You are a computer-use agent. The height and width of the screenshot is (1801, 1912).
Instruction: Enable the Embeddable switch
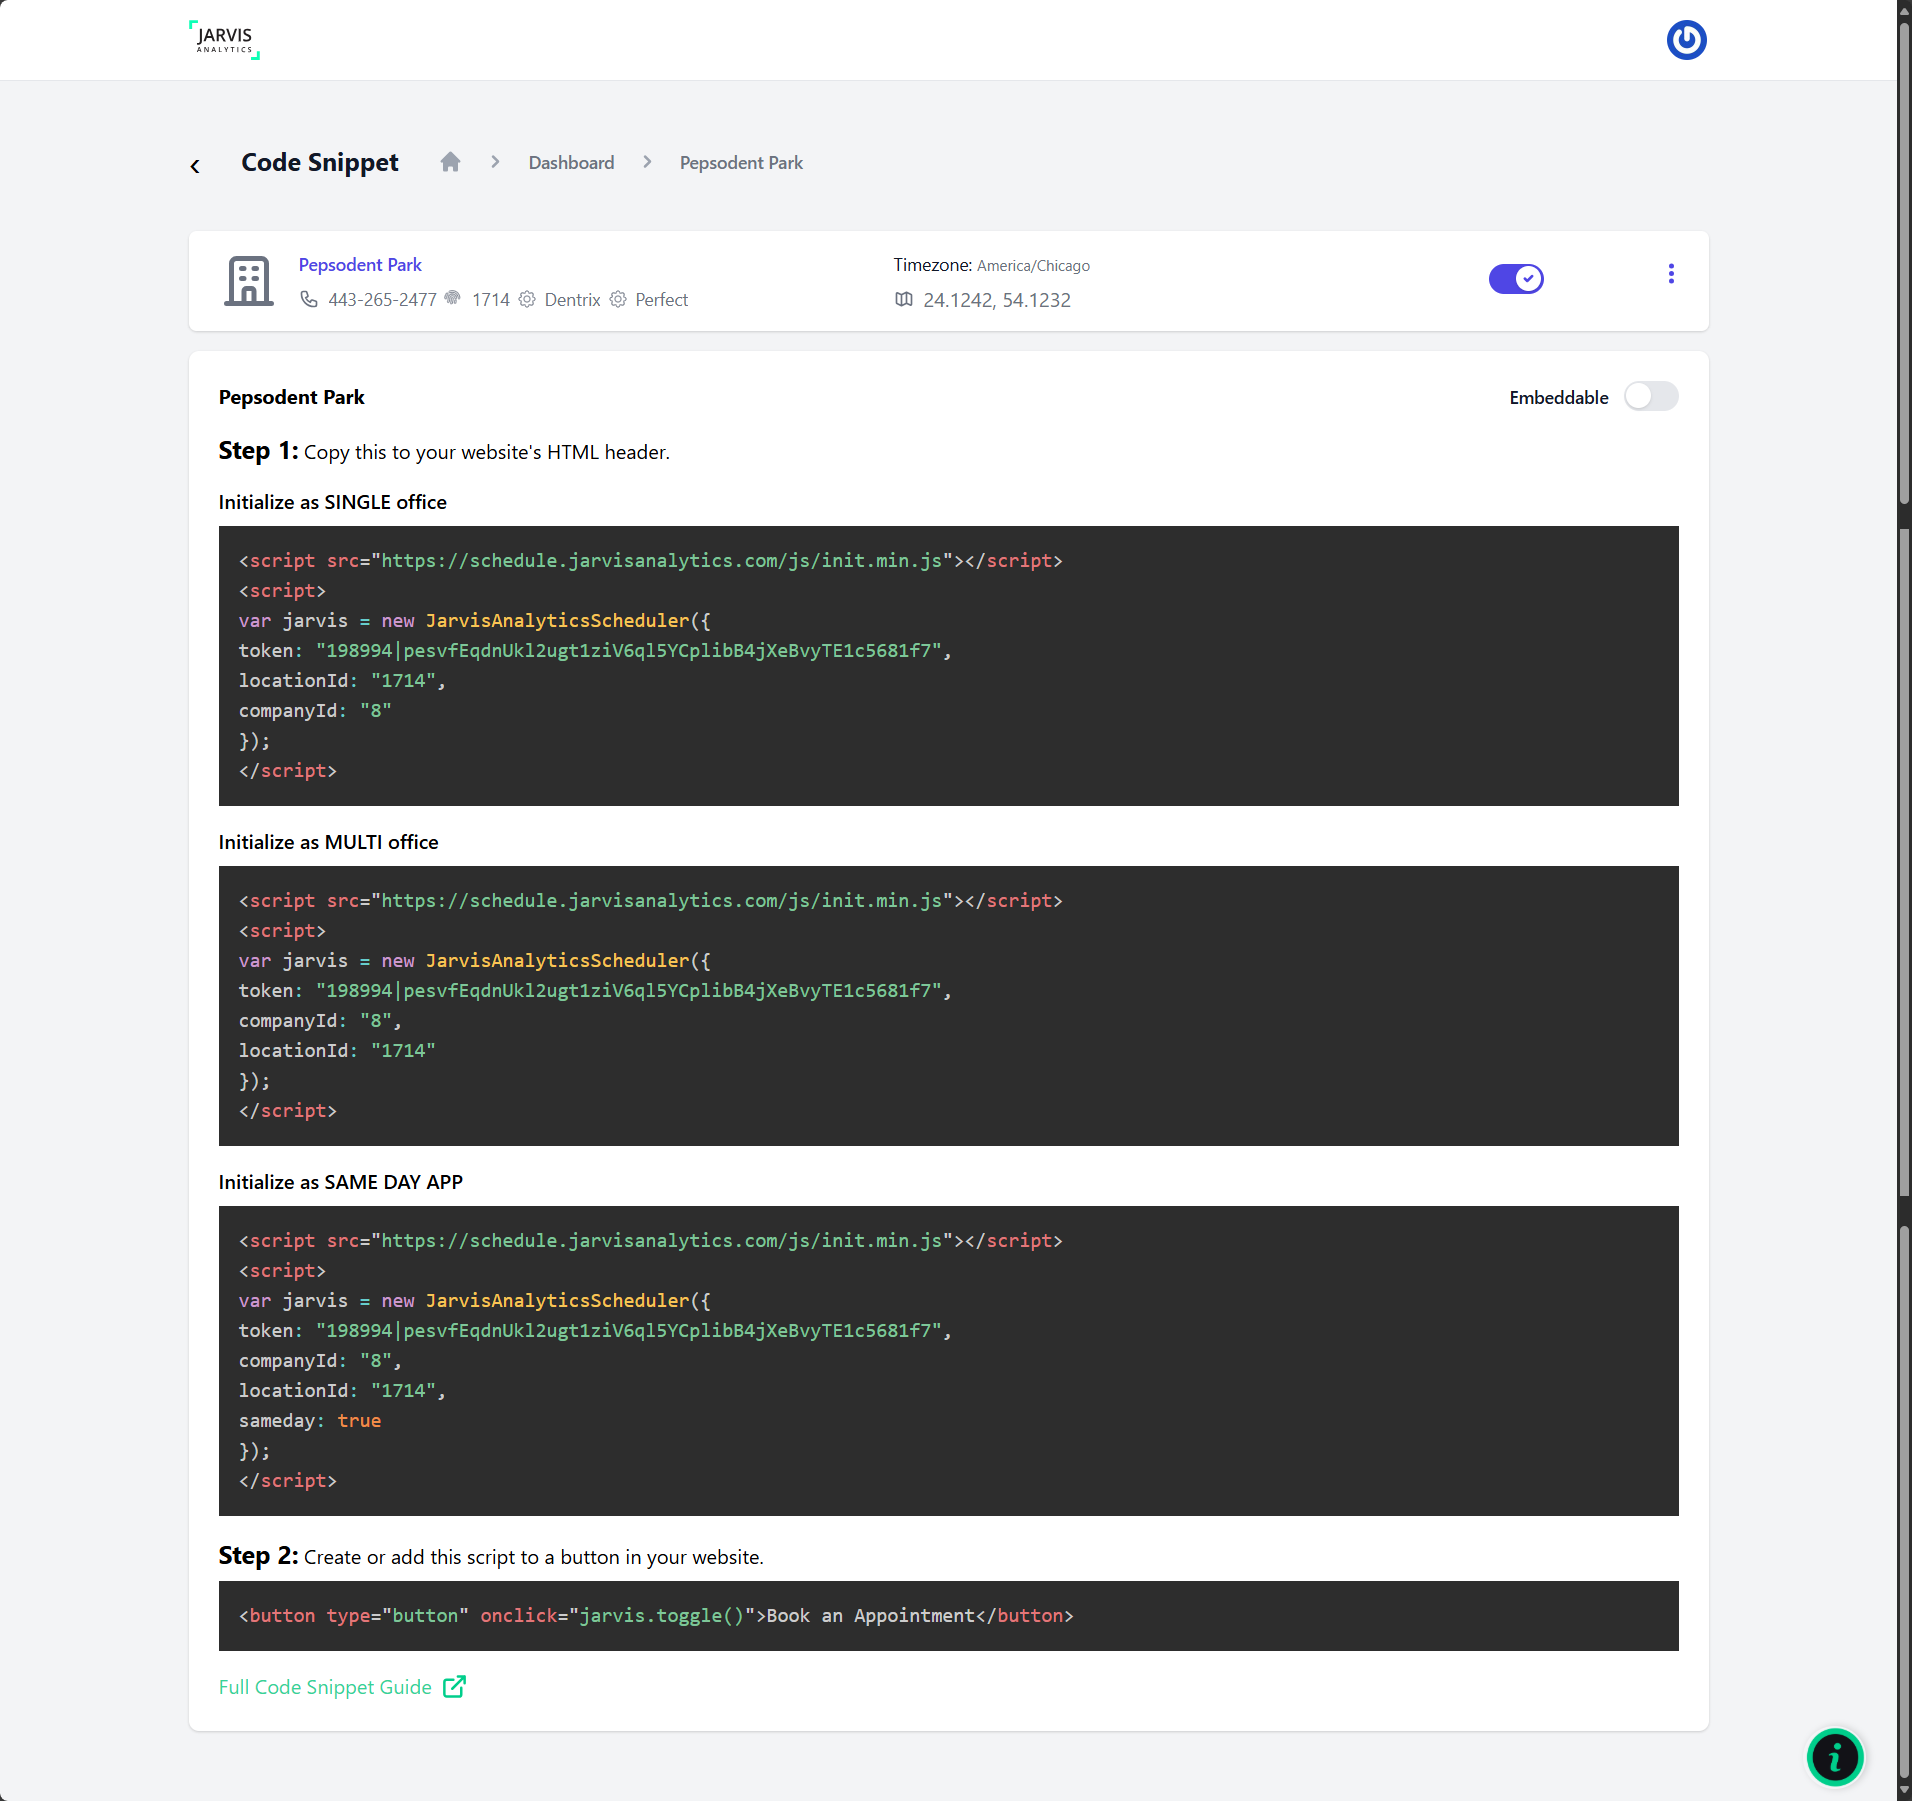(x=1650, y=397)
